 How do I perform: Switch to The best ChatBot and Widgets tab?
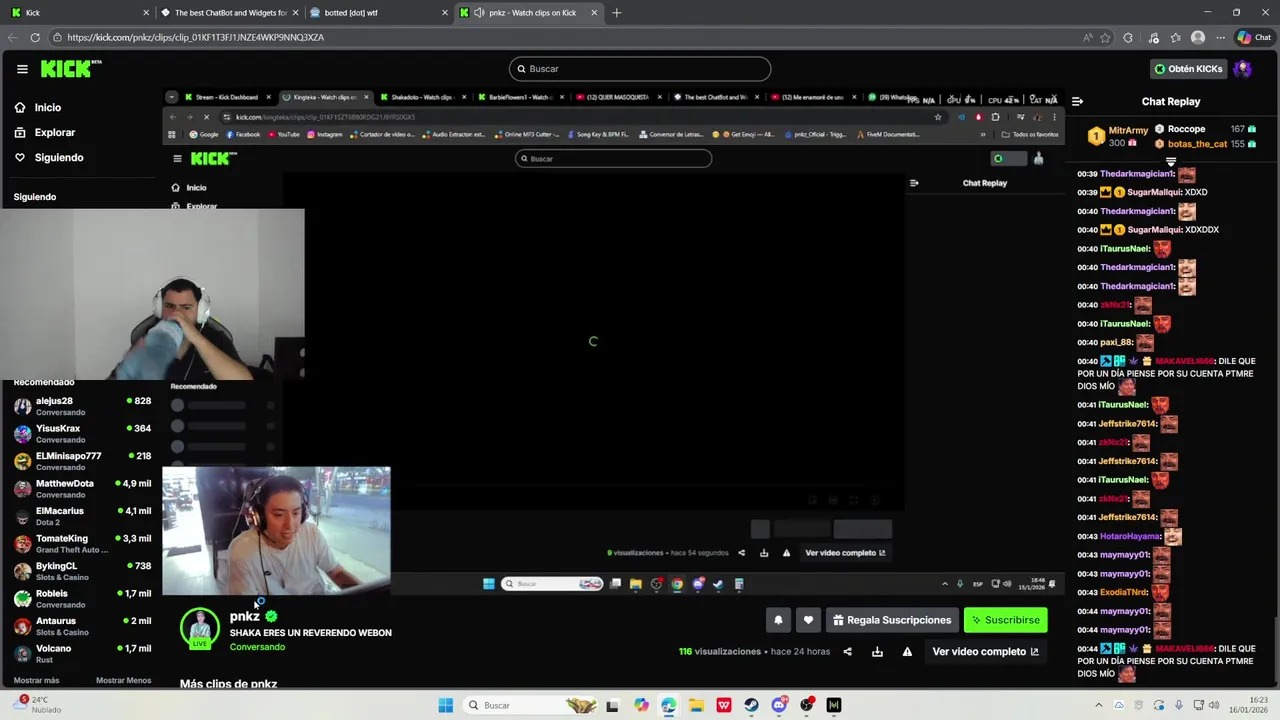point(229,13)
